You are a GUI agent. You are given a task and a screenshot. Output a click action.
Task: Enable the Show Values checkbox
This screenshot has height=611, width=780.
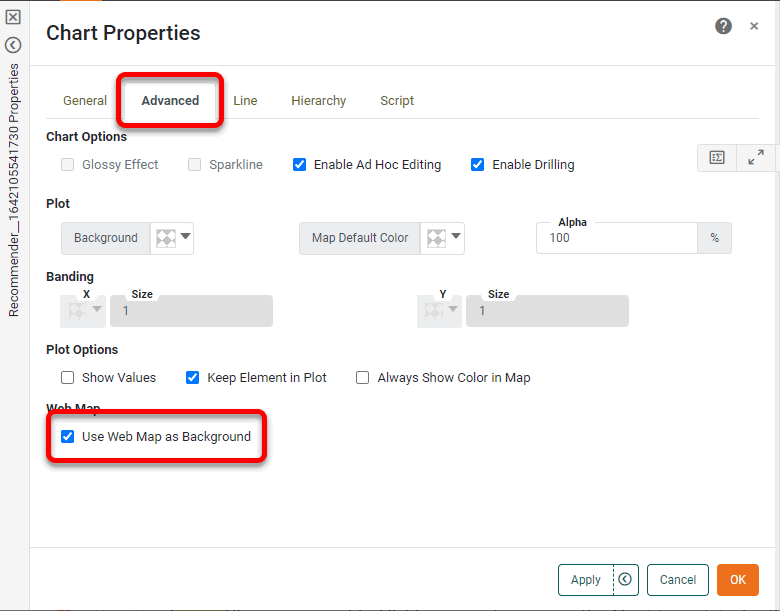coord(68,378)
